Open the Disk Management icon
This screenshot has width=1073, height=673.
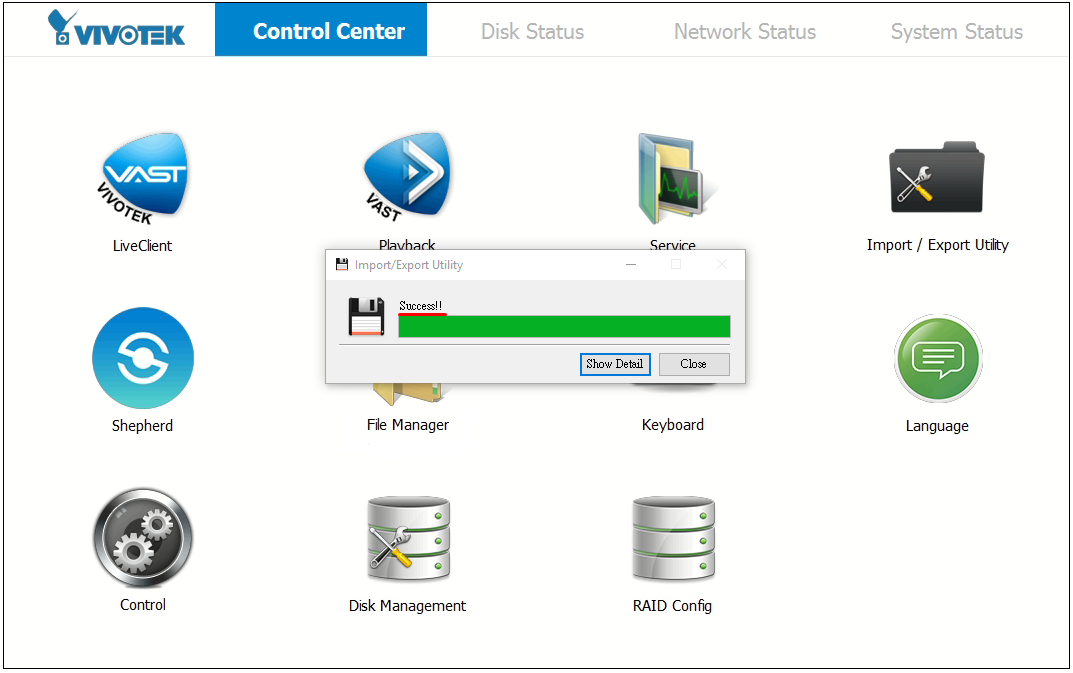(409, 538)
